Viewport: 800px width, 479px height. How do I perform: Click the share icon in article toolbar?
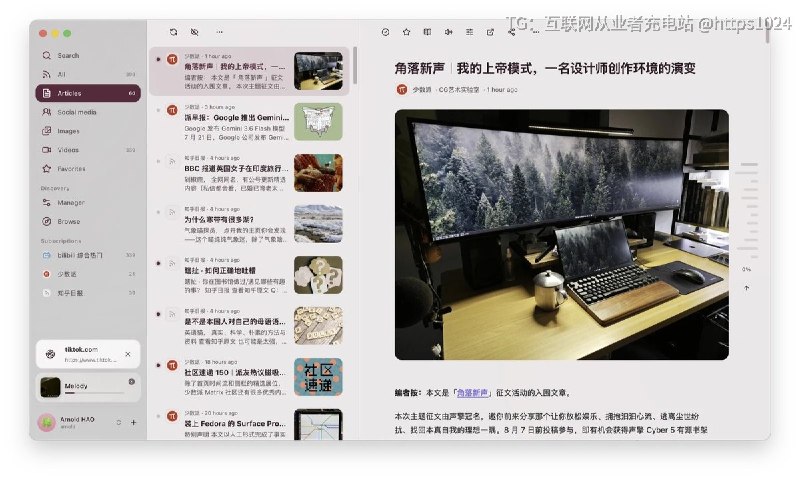click(x=511, y=32)
